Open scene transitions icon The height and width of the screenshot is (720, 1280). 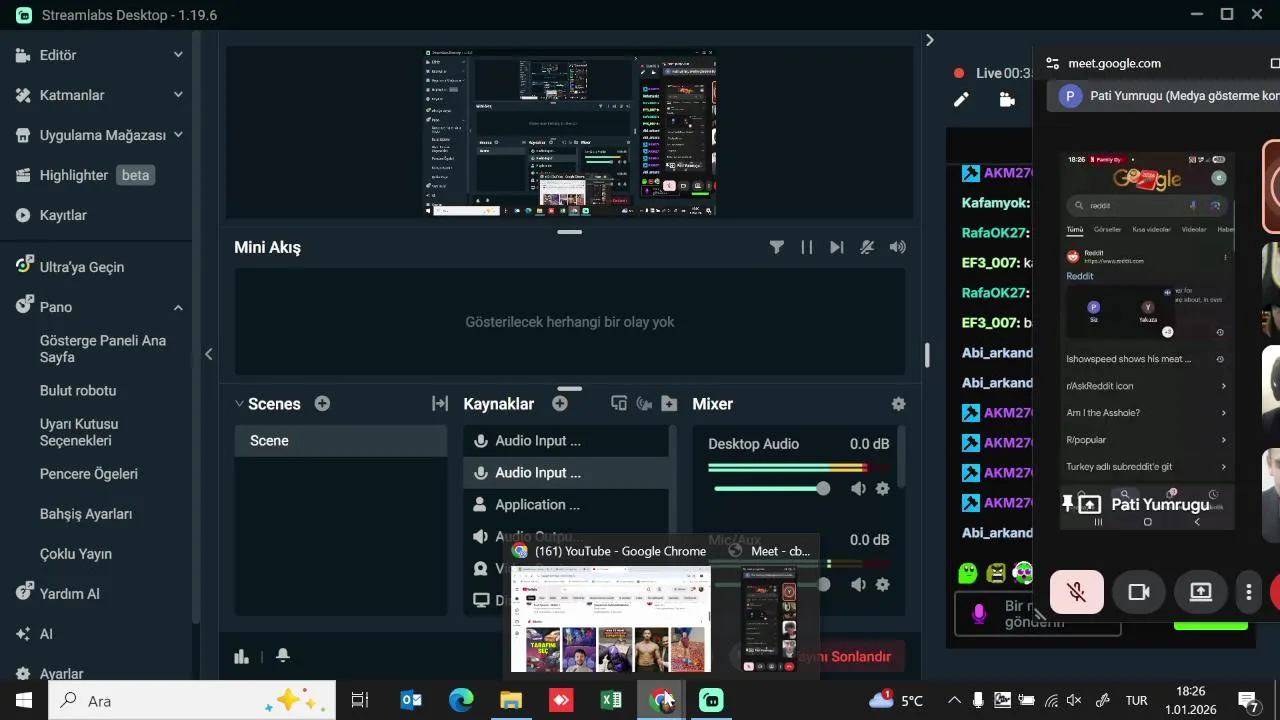[x=440, y=404]
